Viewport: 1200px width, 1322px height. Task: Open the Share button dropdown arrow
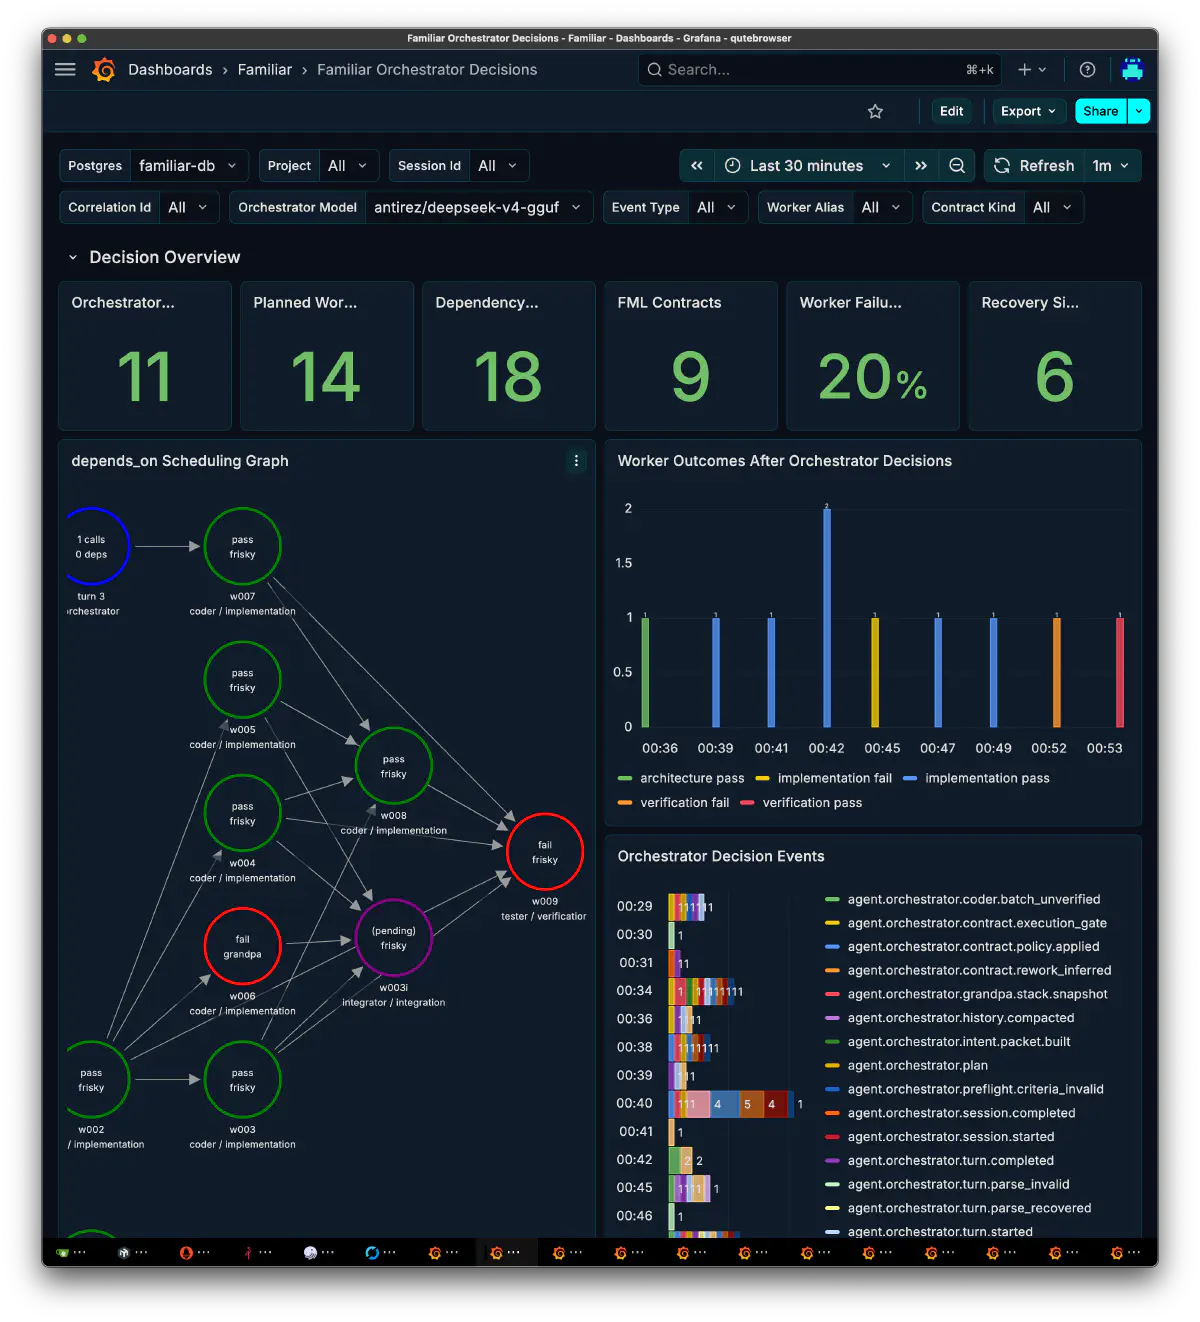(x=1139, y=111)
